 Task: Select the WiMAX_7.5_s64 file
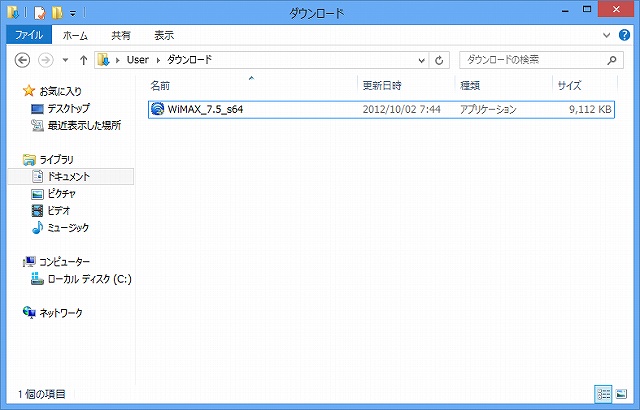click(381, 109)
